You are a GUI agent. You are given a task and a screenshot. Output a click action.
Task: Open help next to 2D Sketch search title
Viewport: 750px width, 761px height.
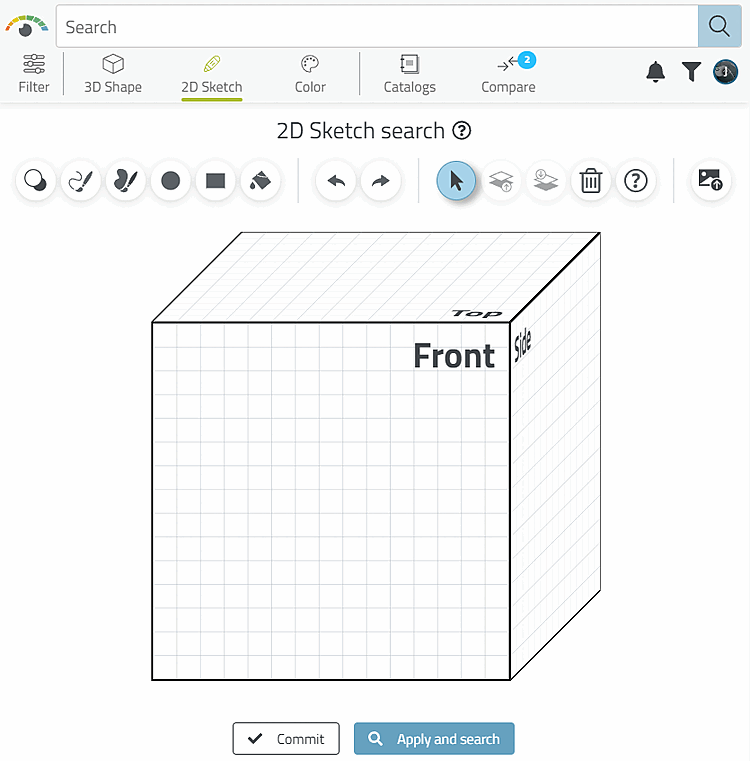(x=462, y=131)
